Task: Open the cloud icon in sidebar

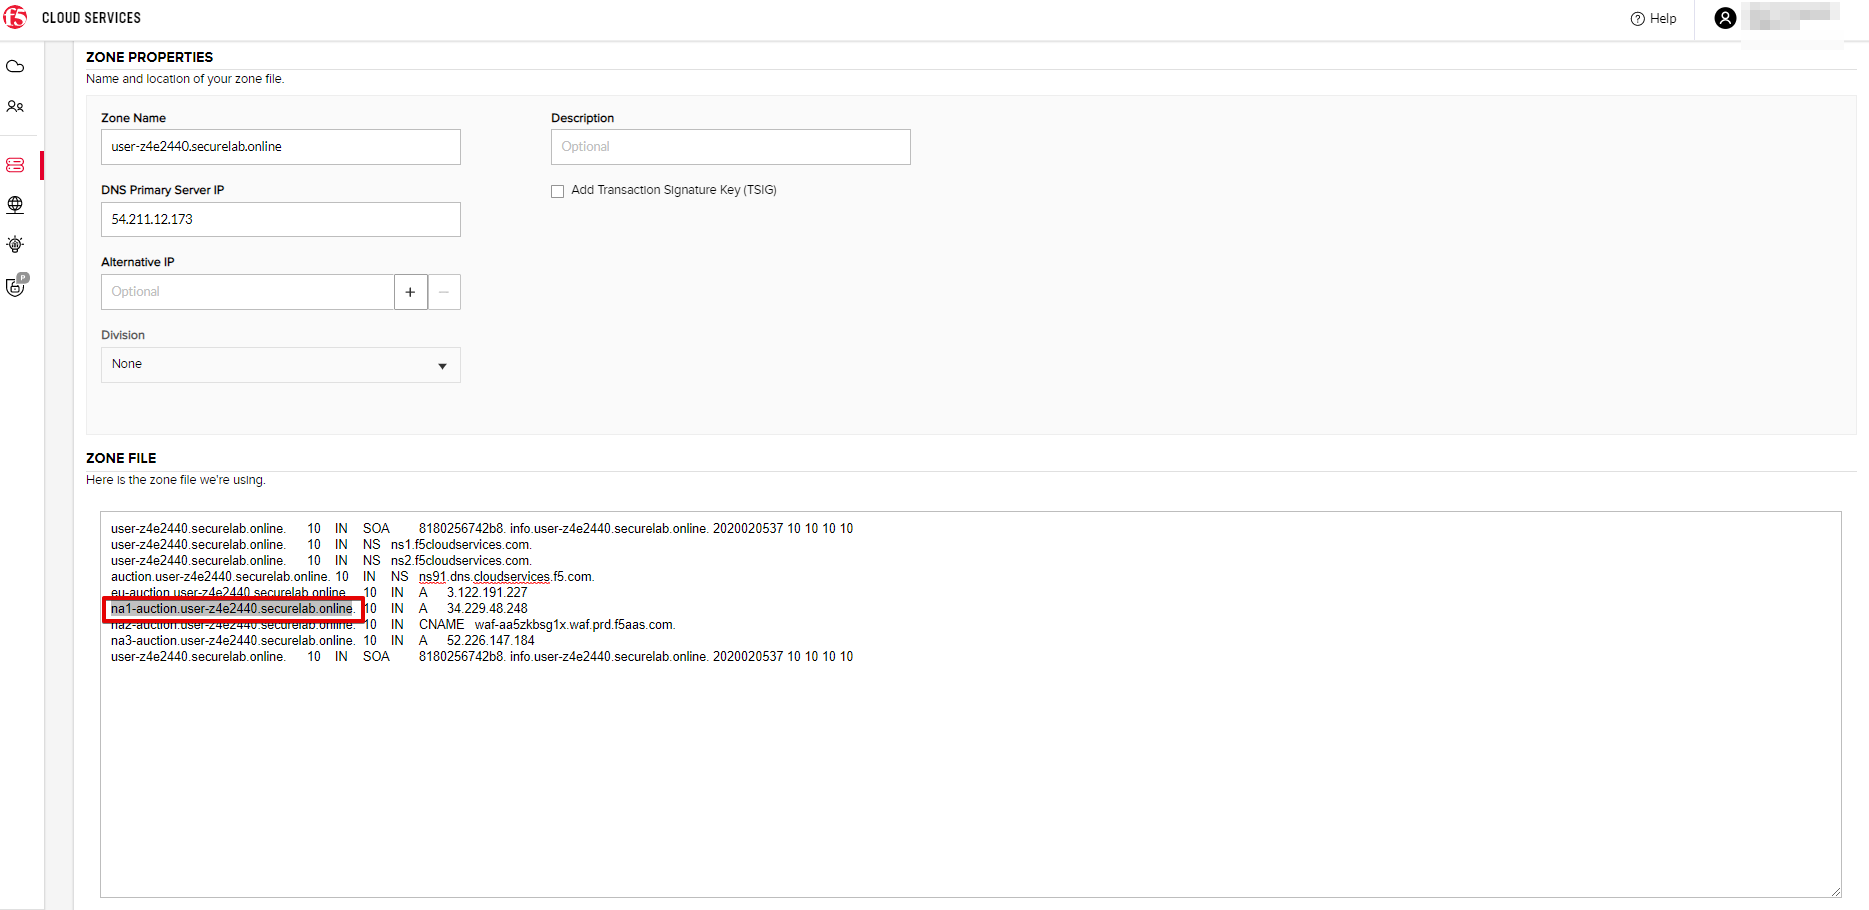Action: tap(15, 67)
